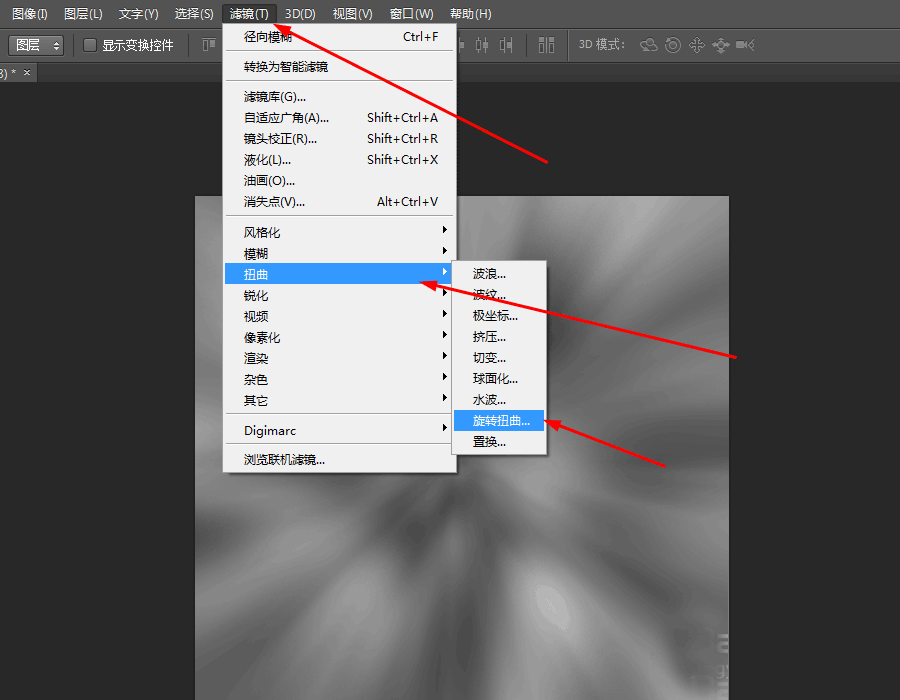The image size is (900, 700).
Task: Choose 旋转扭曲 from the distort submenu
Action: click(498, 420)
